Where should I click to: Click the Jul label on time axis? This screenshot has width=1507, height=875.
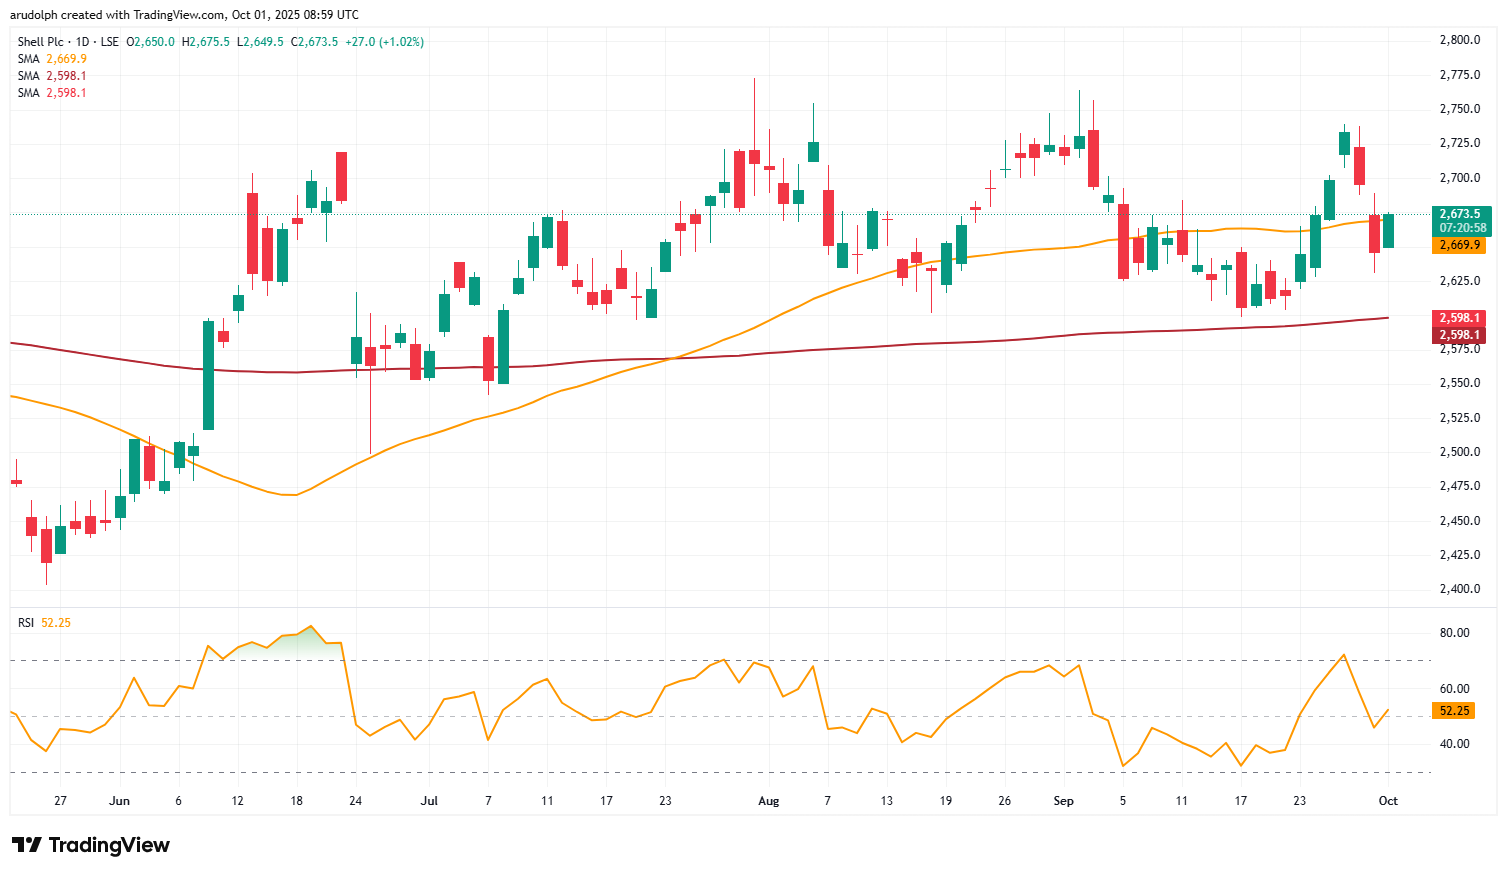click(429, 801)
